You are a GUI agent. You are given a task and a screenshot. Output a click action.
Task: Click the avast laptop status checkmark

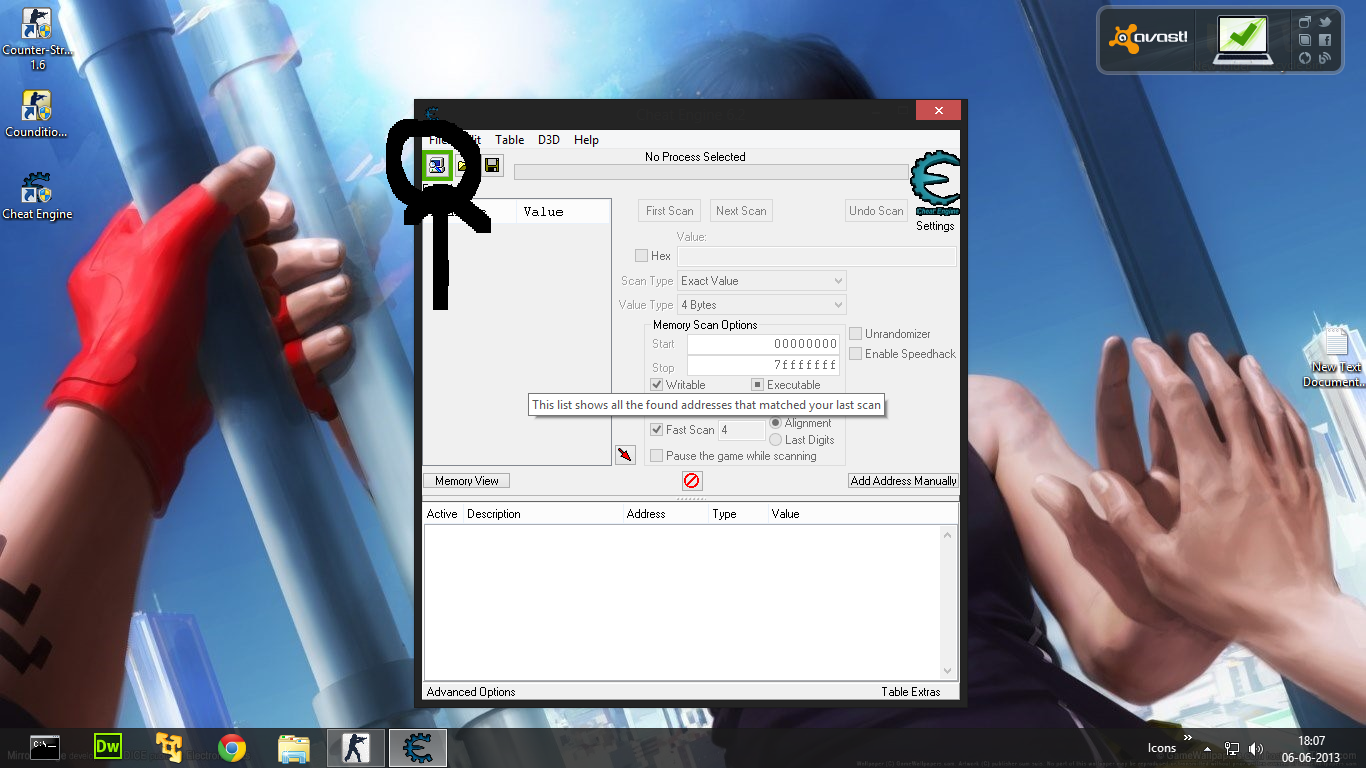pyautogui.click(x=1241, y=38)
